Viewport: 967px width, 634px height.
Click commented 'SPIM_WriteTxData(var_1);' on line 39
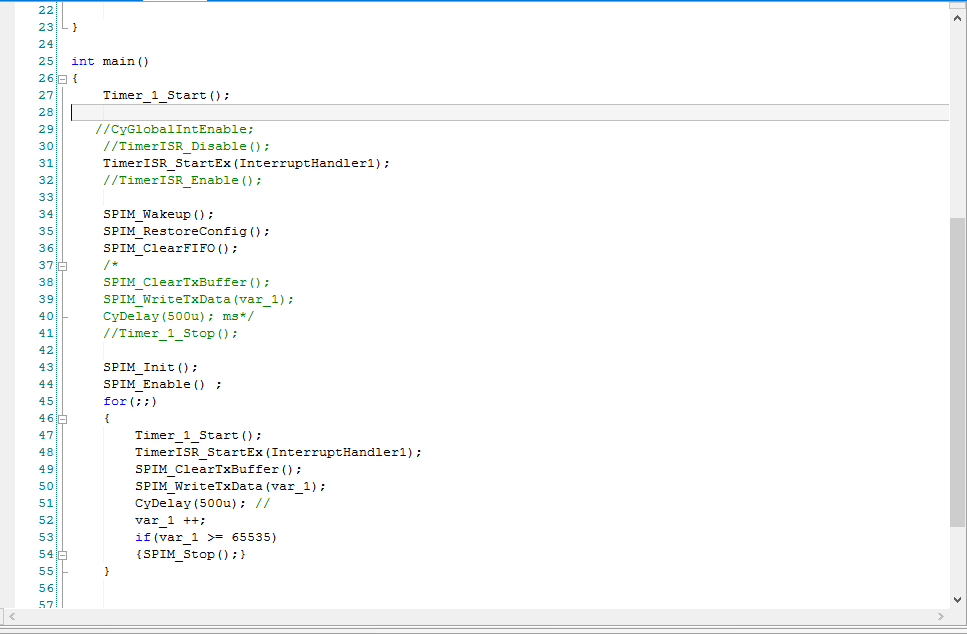199,299
